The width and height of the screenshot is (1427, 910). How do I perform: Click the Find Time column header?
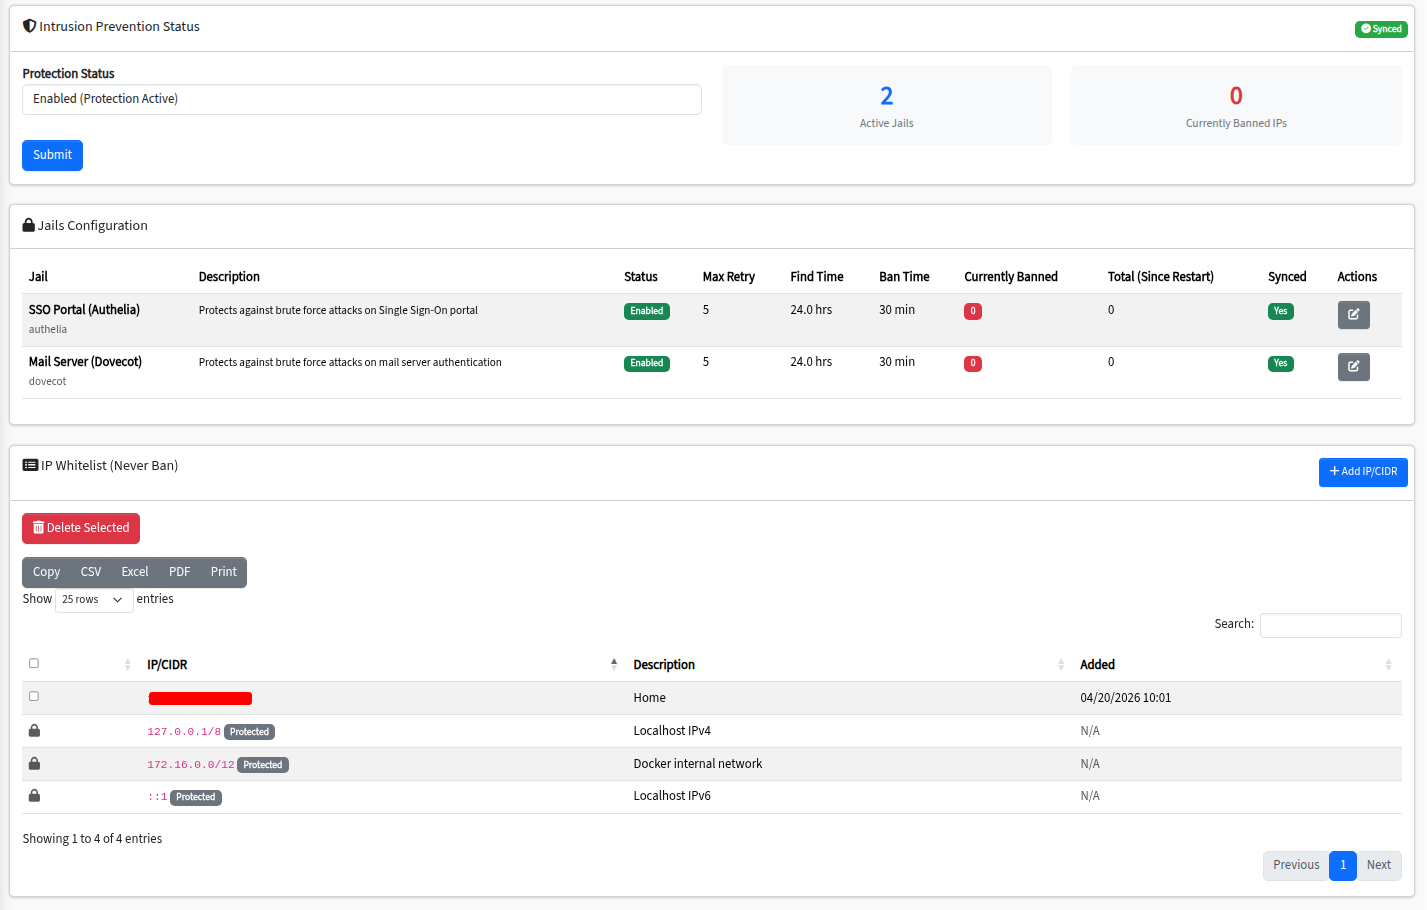[x=816, y=277]
